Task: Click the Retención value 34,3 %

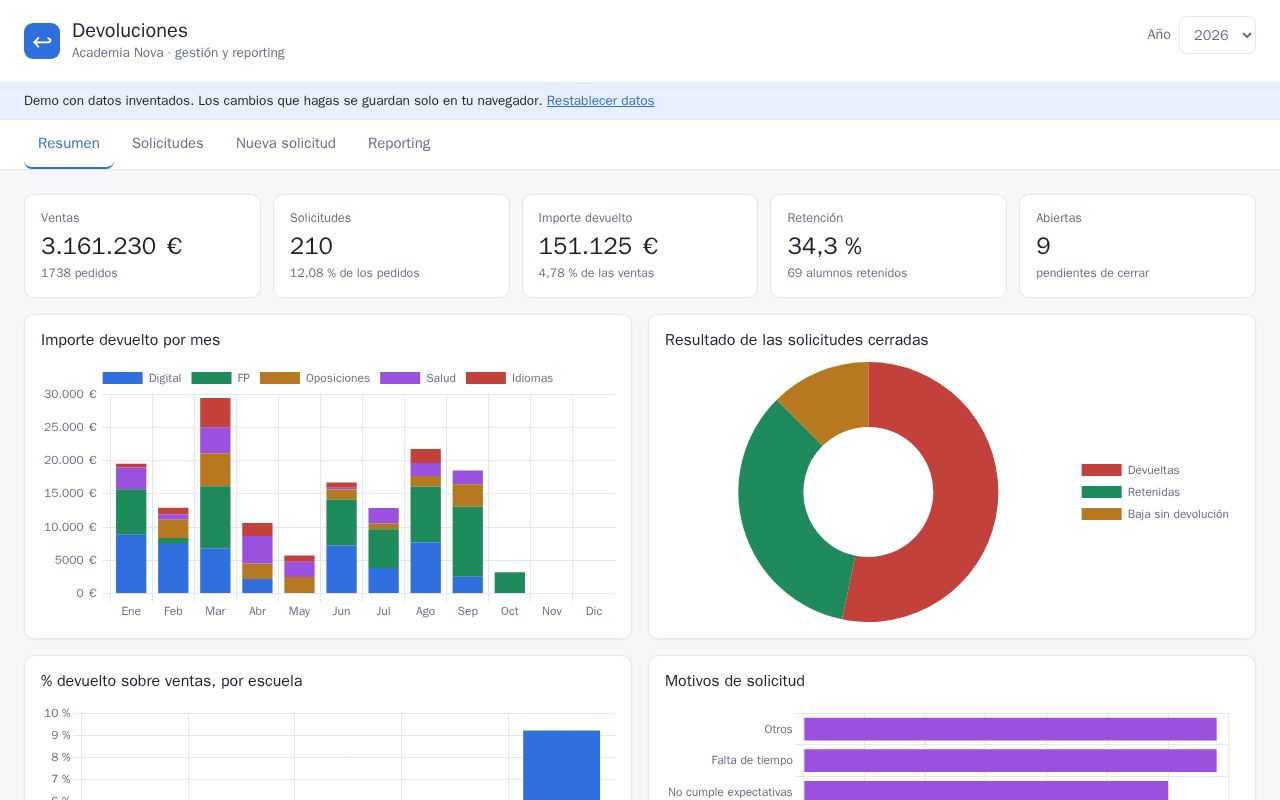Action: [x=824, y=246]
